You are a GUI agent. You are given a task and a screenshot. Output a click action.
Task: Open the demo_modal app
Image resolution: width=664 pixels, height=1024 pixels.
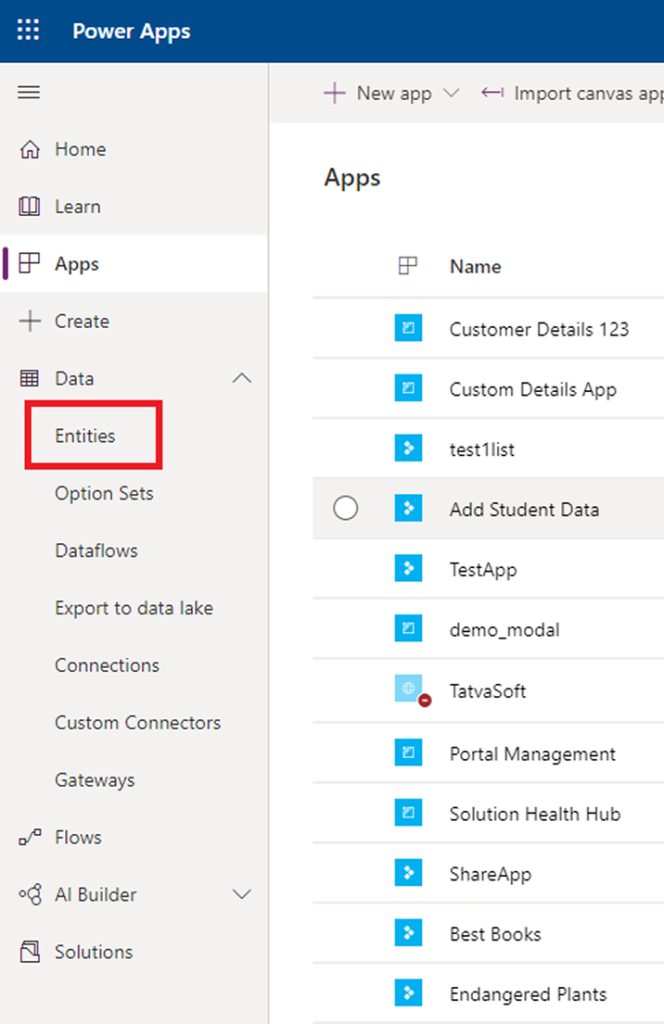(505, 630)
